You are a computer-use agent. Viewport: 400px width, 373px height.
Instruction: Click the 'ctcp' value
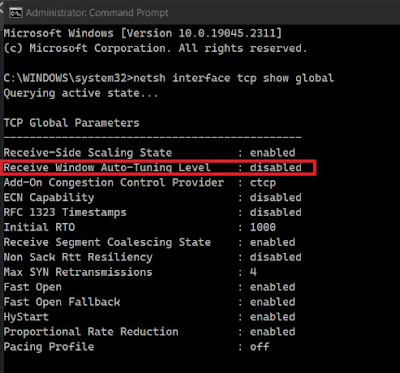263,183
